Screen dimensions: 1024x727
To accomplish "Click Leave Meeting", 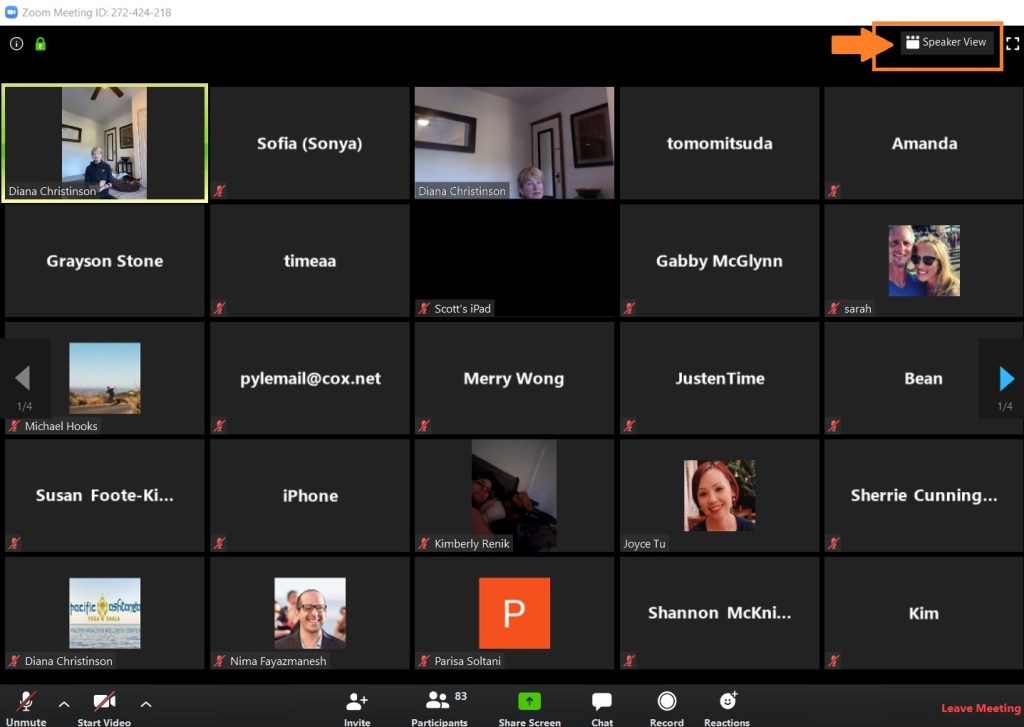I will [980, 708].
